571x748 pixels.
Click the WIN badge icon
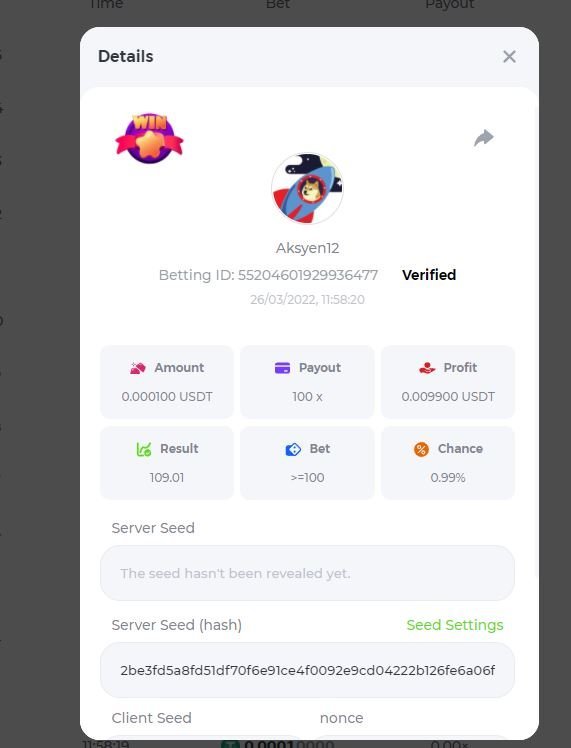149,138
